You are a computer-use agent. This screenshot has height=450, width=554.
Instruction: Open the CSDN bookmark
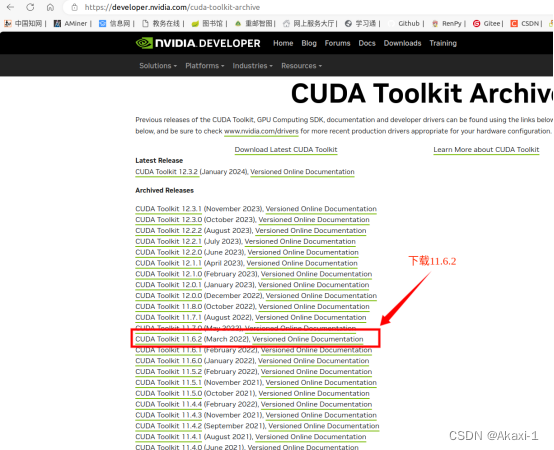point(525,23)
